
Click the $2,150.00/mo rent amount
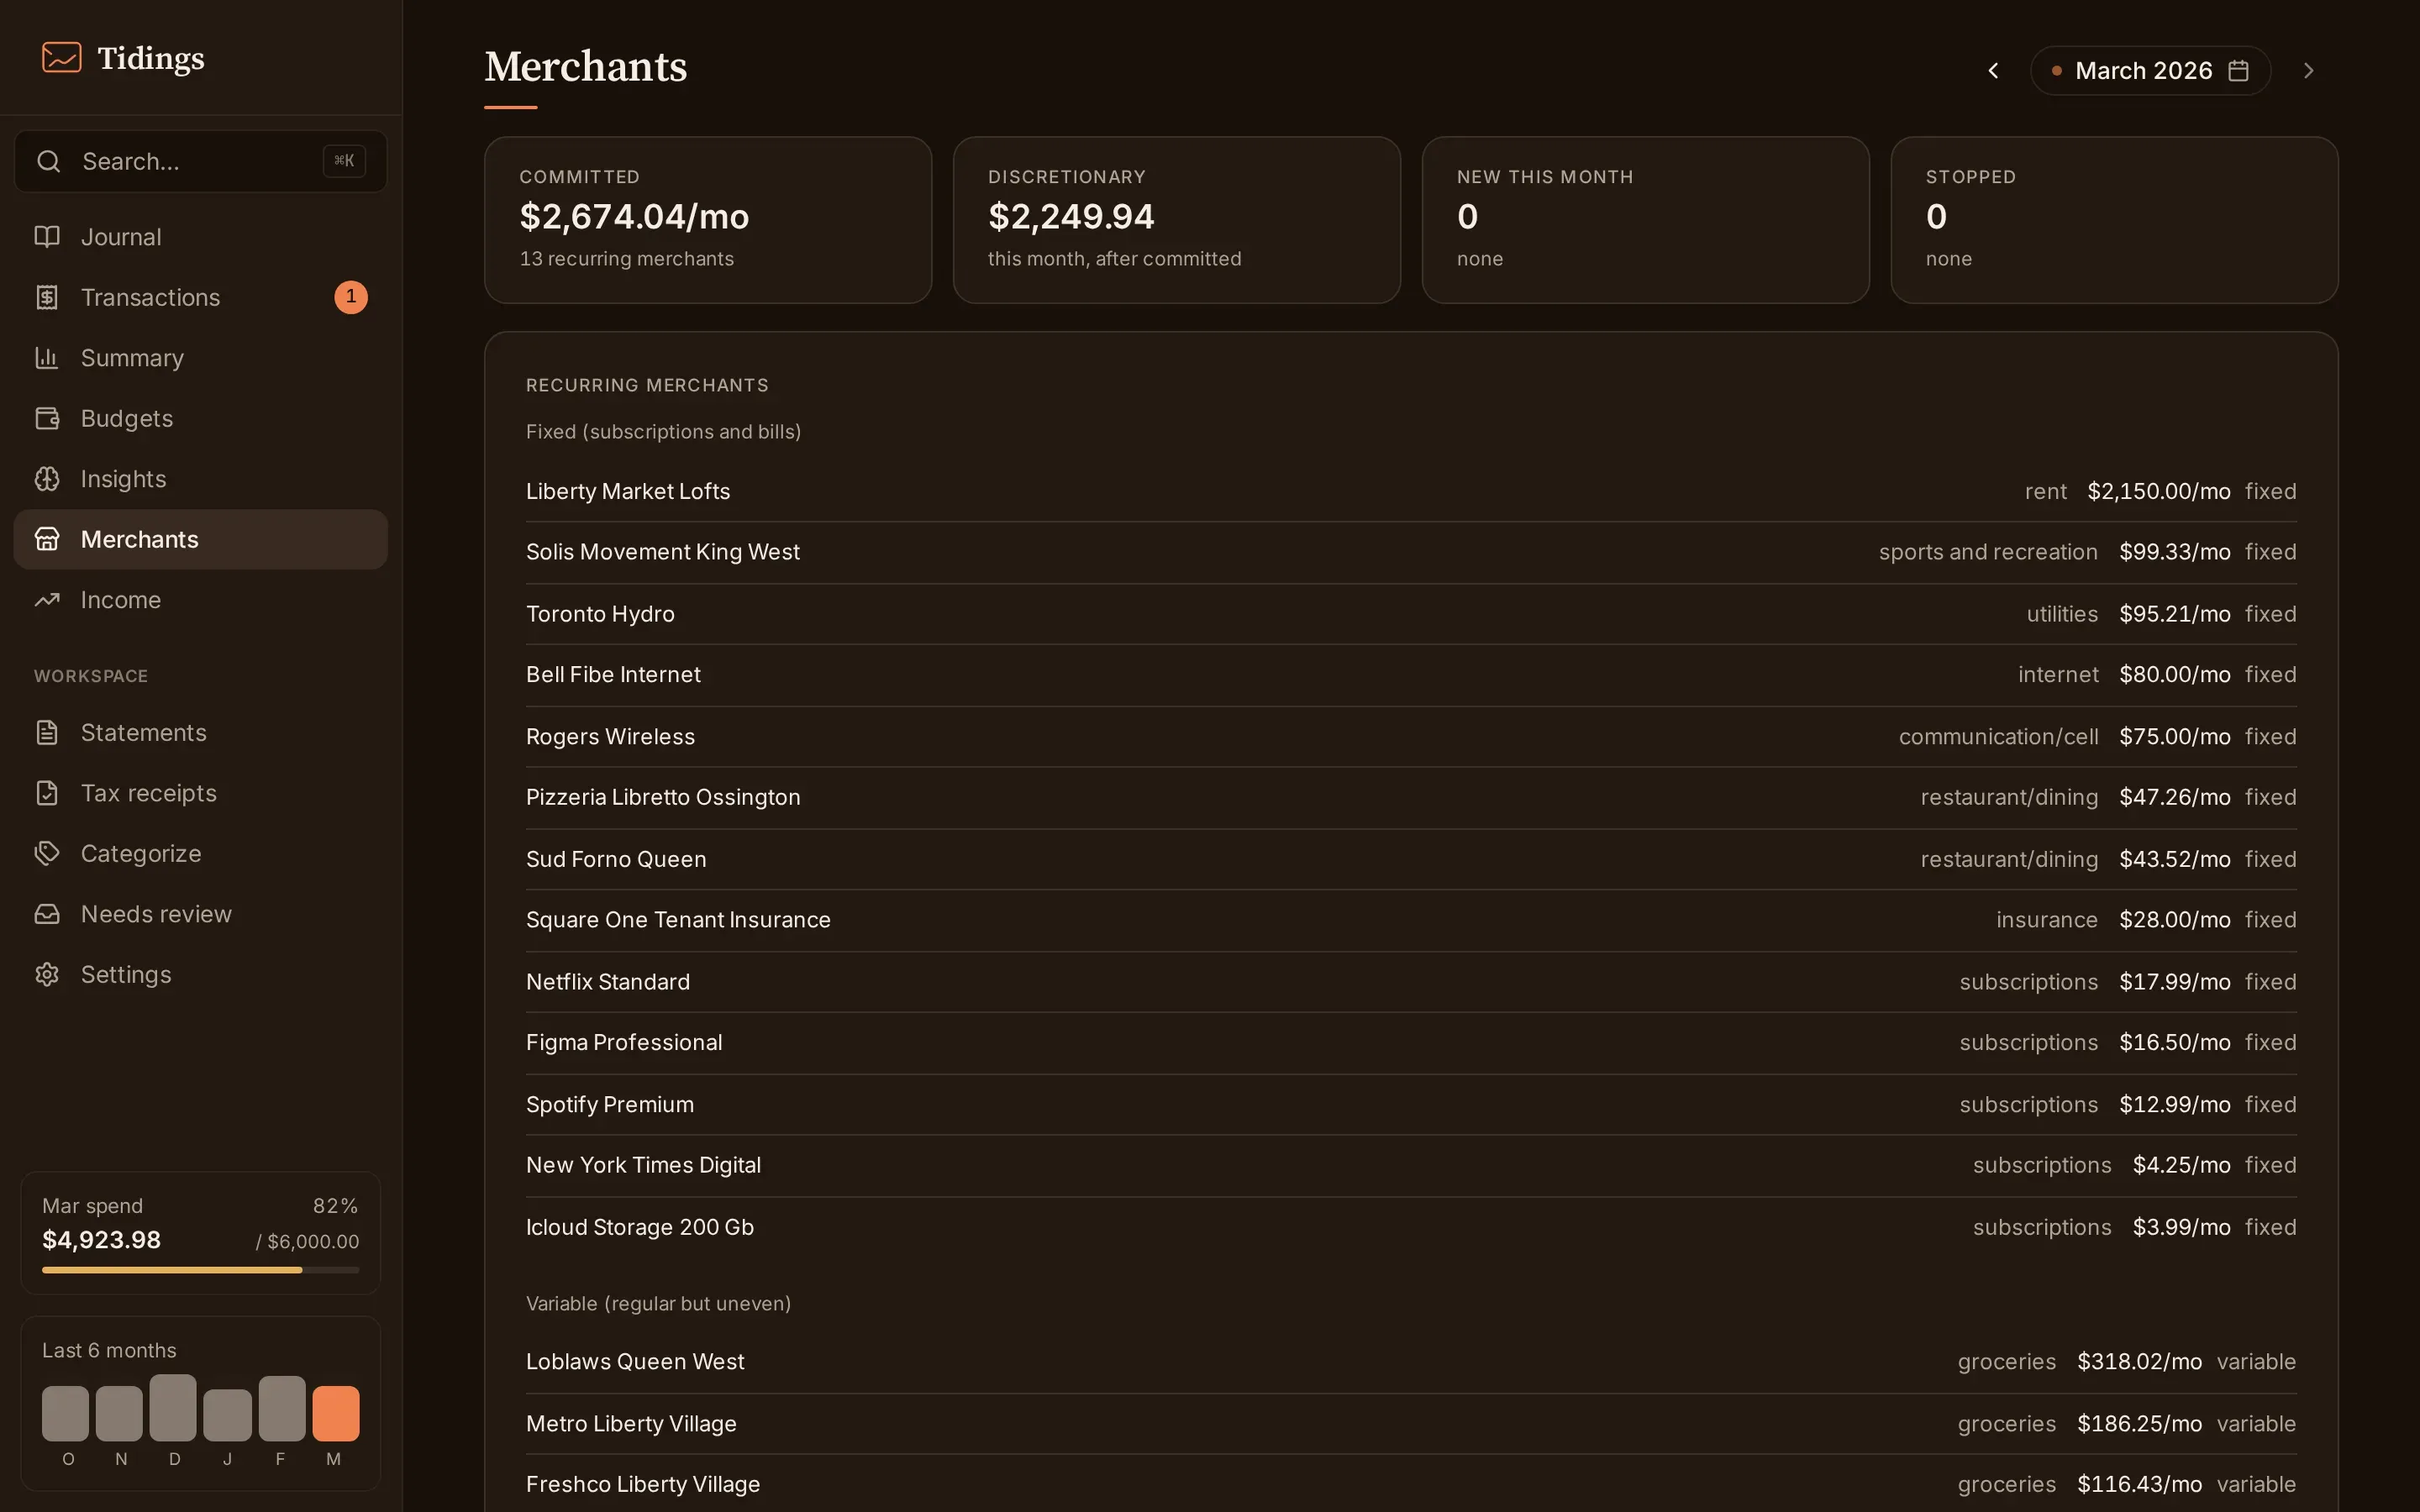point(2158,491)
